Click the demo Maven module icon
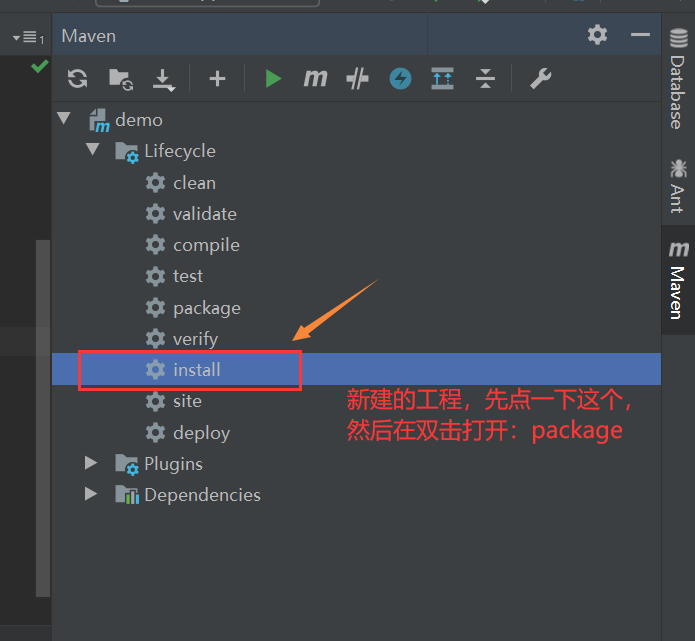The width and height of the screenshot is (695, 641). coord(99,121)
